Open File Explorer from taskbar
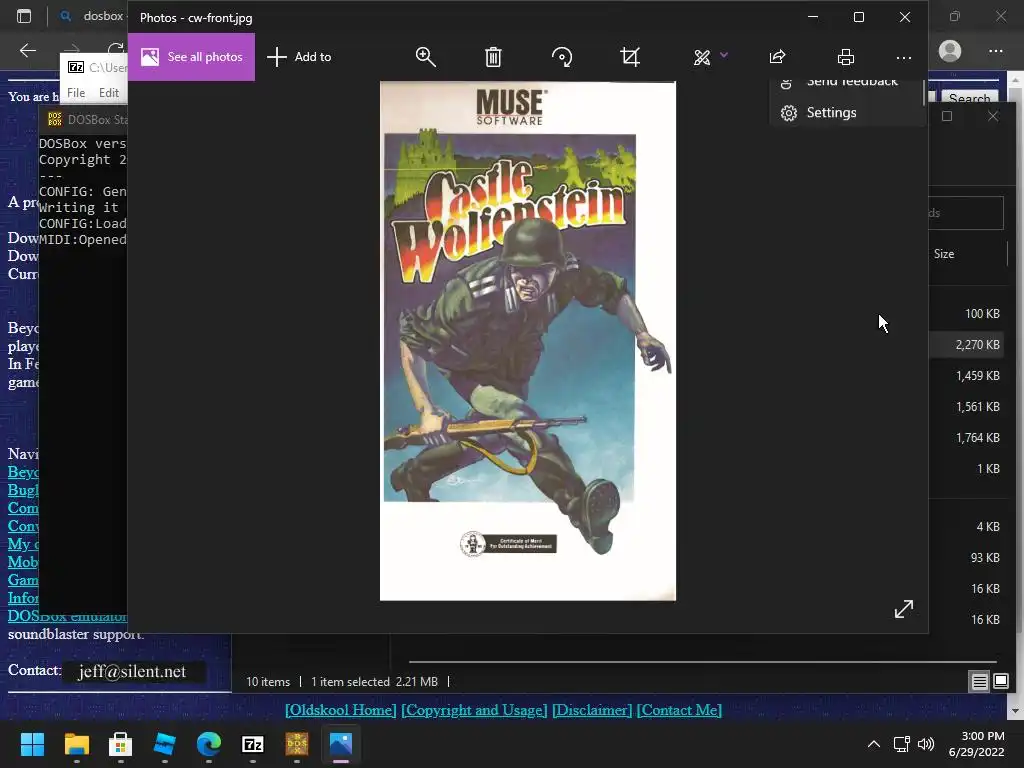 point(76,744)
